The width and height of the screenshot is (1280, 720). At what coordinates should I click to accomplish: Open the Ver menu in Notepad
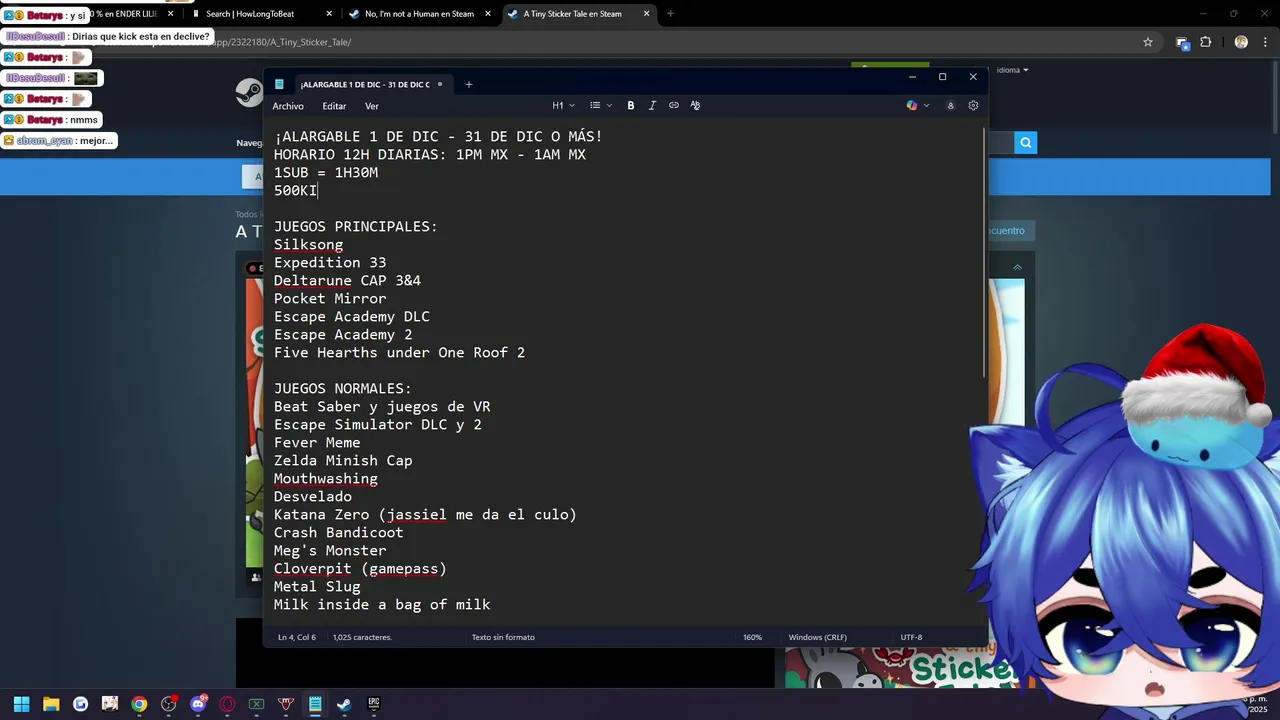[x=372, y=106]
